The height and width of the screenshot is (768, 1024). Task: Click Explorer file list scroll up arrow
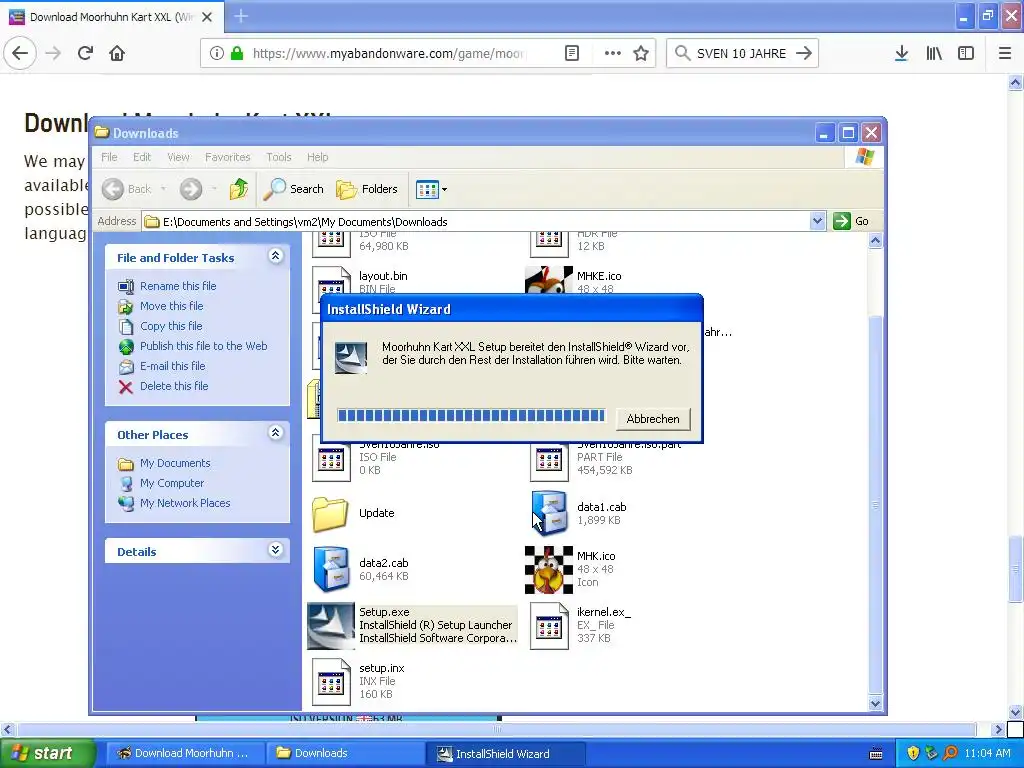(x=875, y=240)
